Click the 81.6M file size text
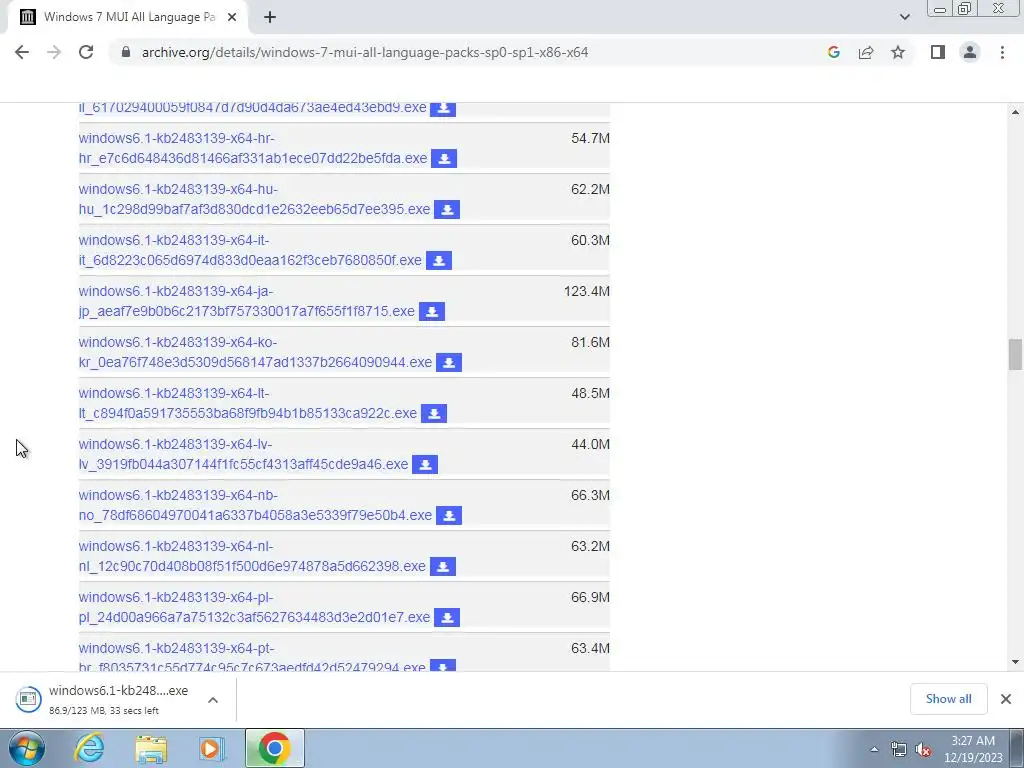This screenshot has height=768, width=1024. tap(590, 342)
